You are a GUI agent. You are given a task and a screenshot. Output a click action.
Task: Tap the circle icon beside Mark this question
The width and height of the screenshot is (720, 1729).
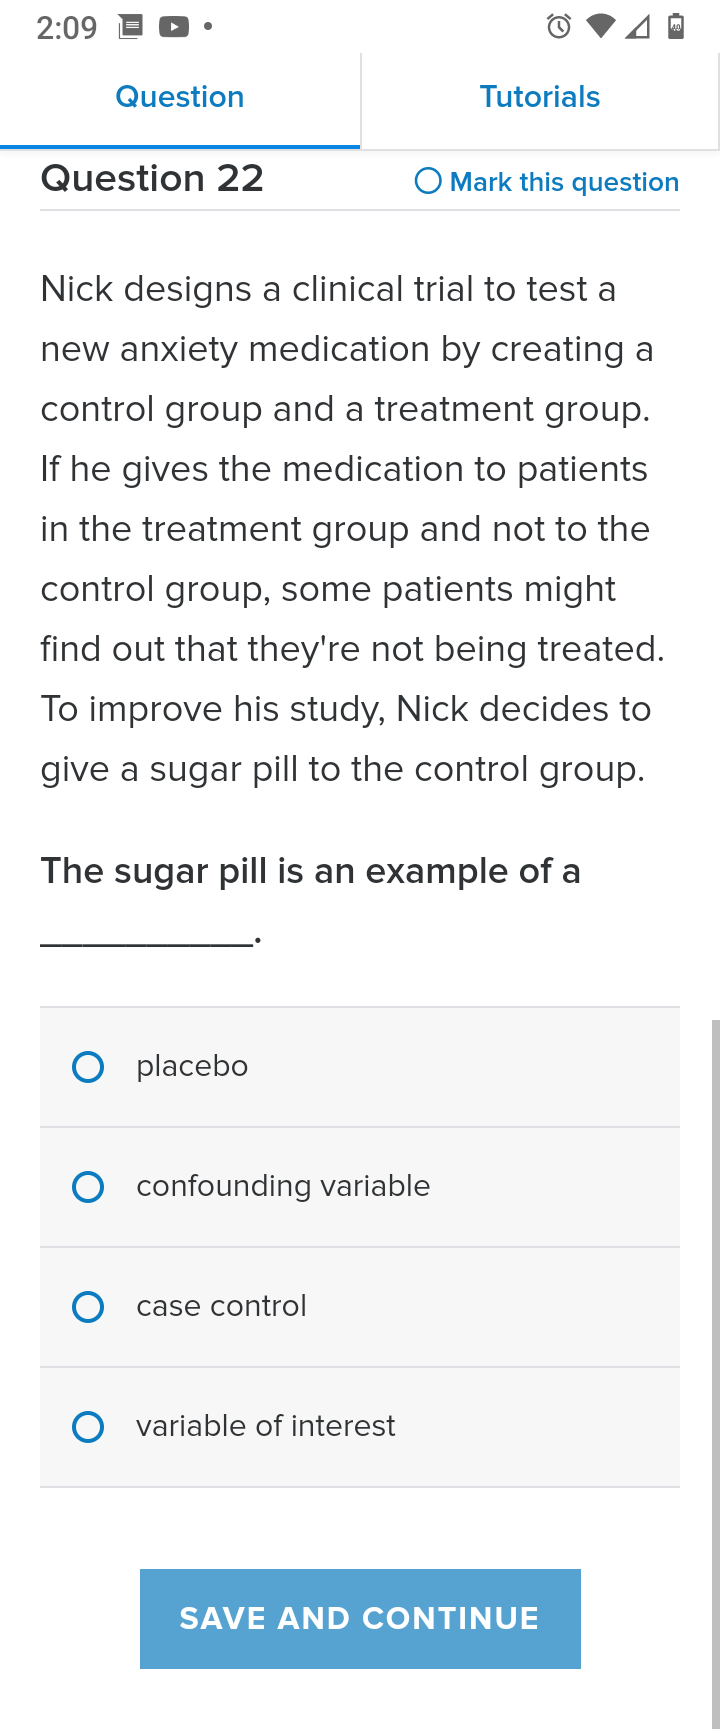click(x=428, y=181)
